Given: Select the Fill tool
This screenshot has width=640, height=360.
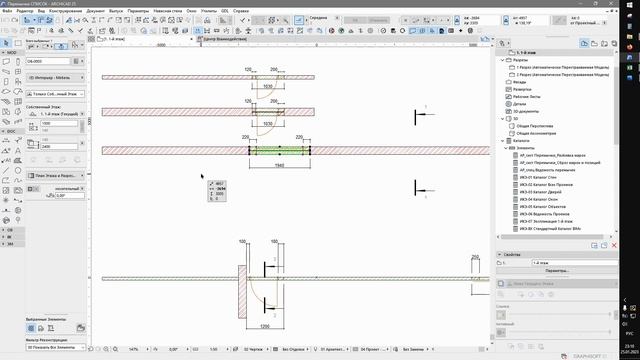Looking at the screenshot, I should tap(18, 160).
